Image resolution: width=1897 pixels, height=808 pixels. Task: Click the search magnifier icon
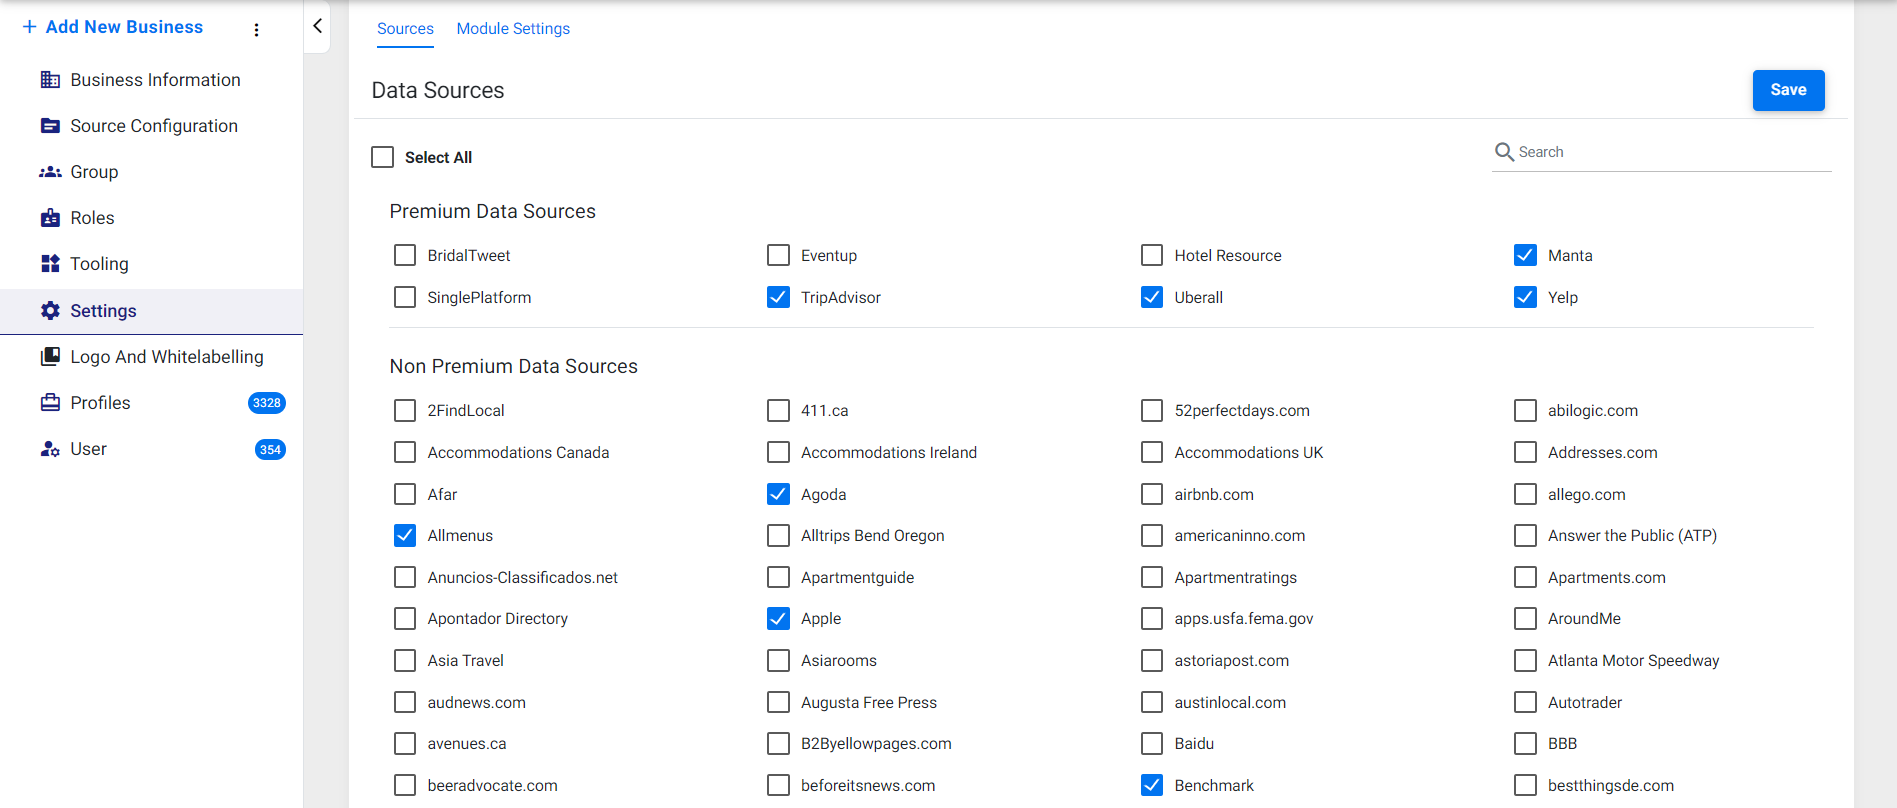click(x=1504, y=152)
